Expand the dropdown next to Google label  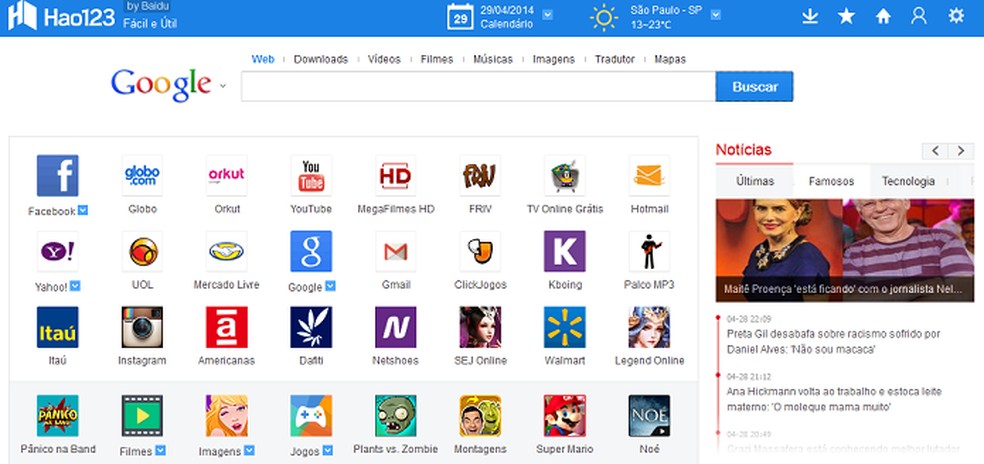pyautogui.click(x=330, y=286)
